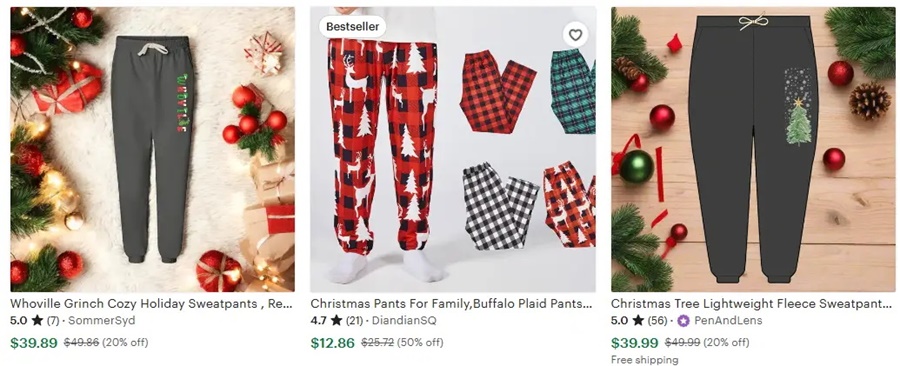The width and height of the screenshot is (900, 366).
Task: Click the Free shipping label
Action: coord(644,360)
